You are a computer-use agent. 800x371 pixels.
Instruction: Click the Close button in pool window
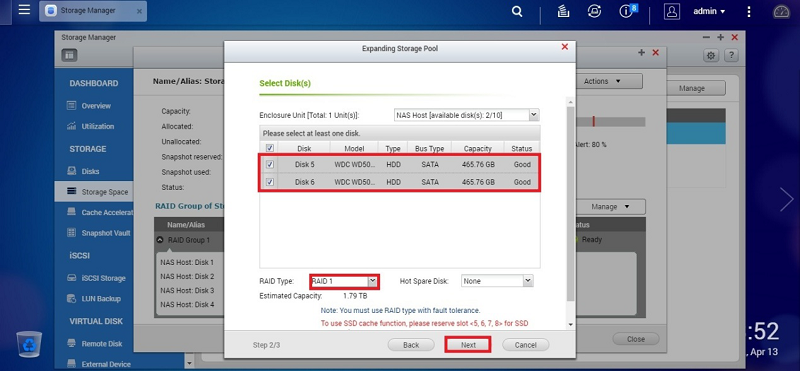[x=636, y=339]
